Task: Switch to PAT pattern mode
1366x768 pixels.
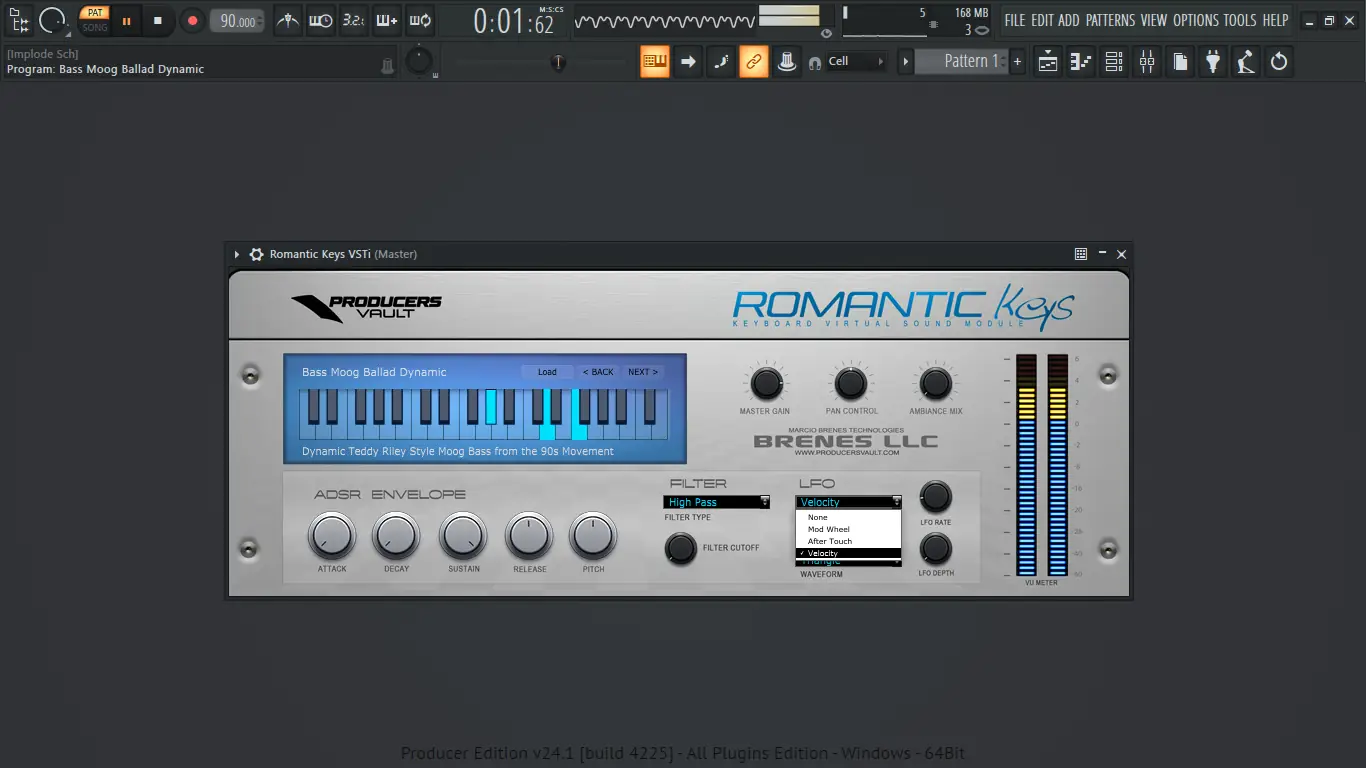Action: pyautogui.click(x=95, y=13)
